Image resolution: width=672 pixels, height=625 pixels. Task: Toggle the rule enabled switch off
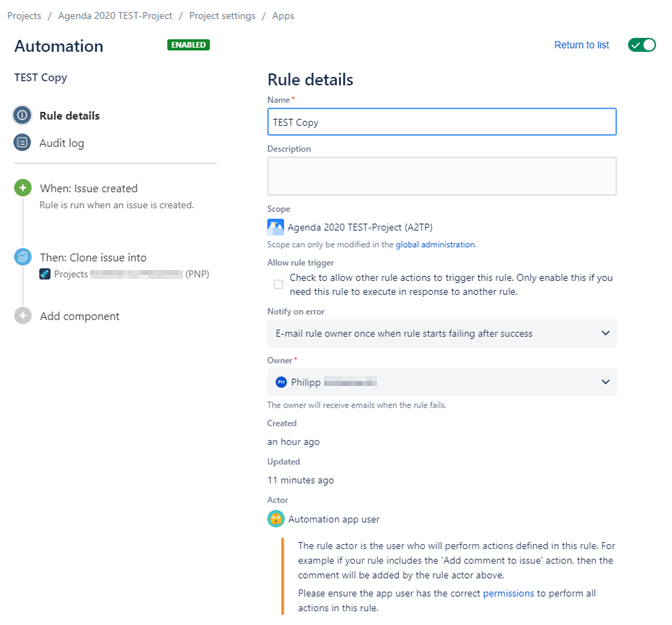[x=642, y=45]
